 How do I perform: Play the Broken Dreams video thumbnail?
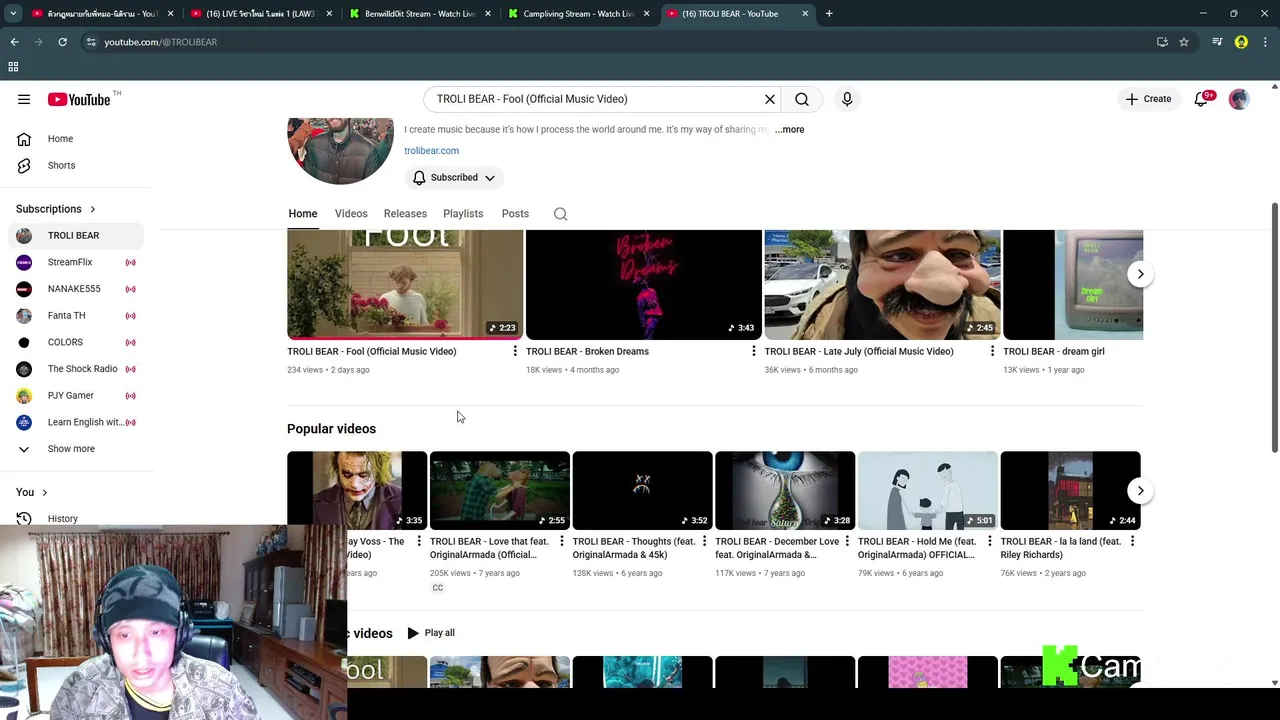coord(643,284)
